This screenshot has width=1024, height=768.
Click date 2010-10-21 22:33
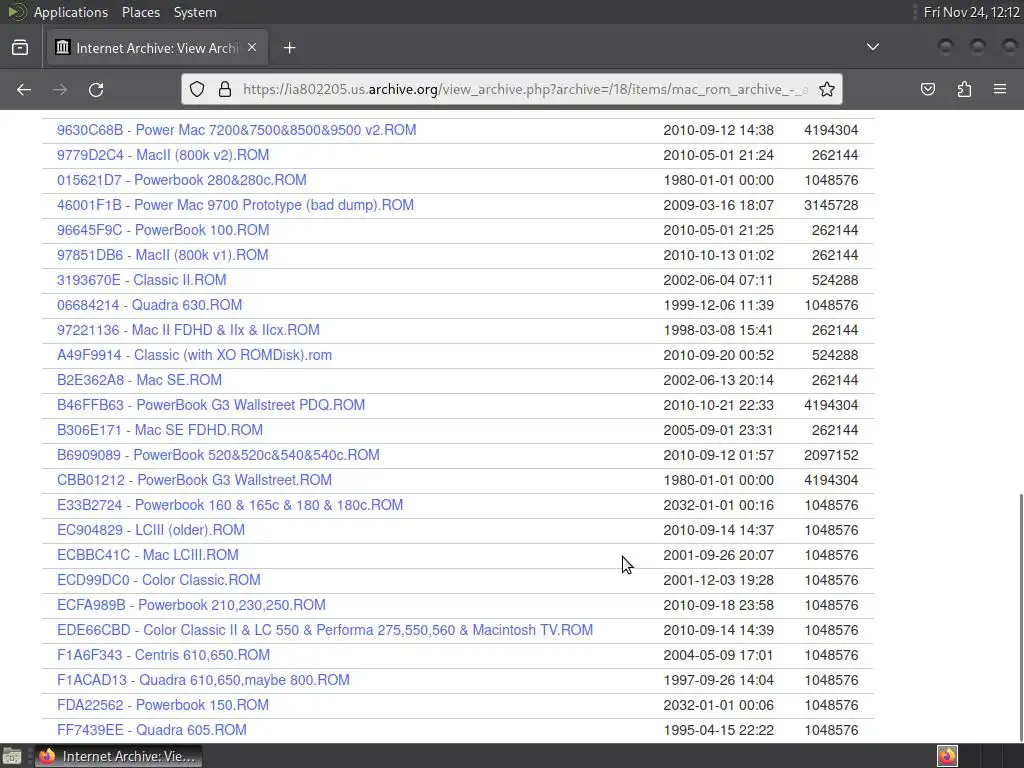(718, 405)
